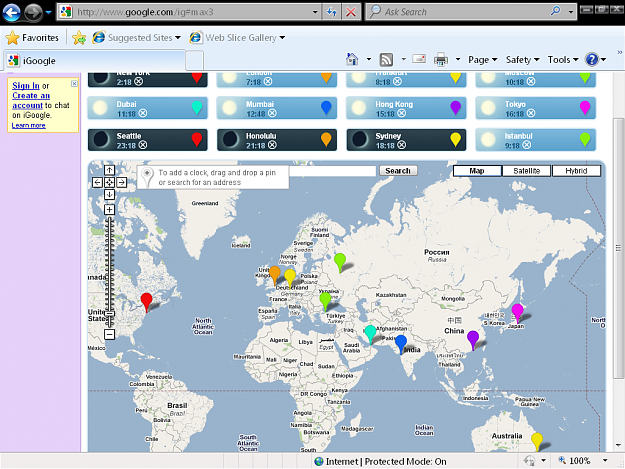Open the Print options dropdown arrow
The image size is (625, 469).
pyautogui.click(x=458, y=59)
